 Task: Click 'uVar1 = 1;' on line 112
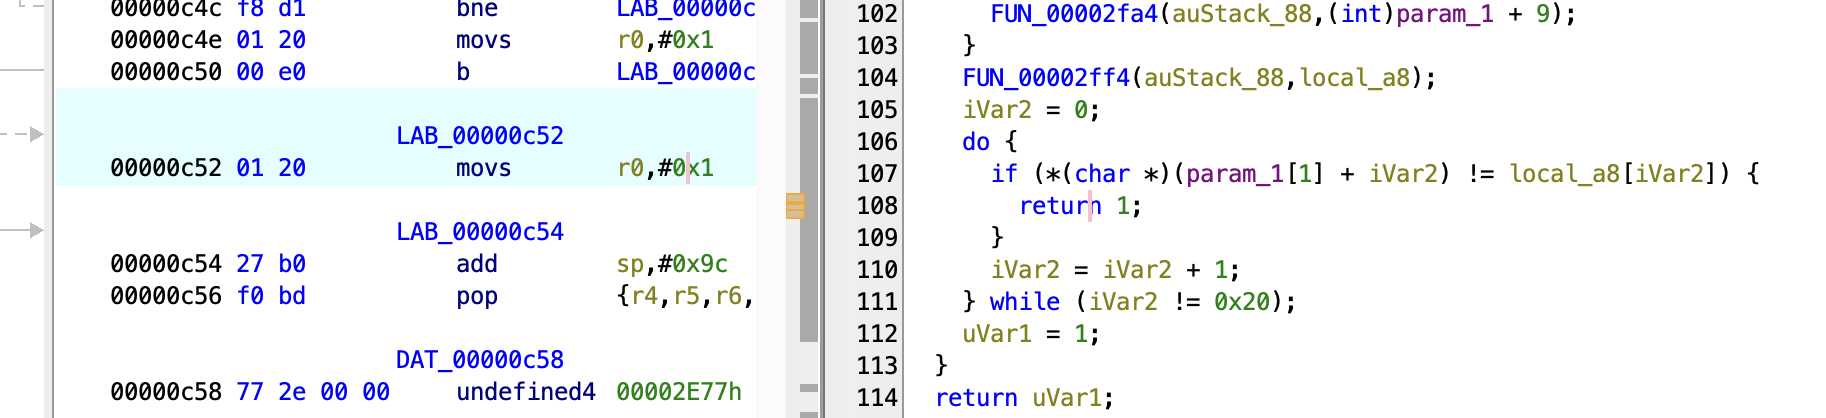pos(1031,334)
